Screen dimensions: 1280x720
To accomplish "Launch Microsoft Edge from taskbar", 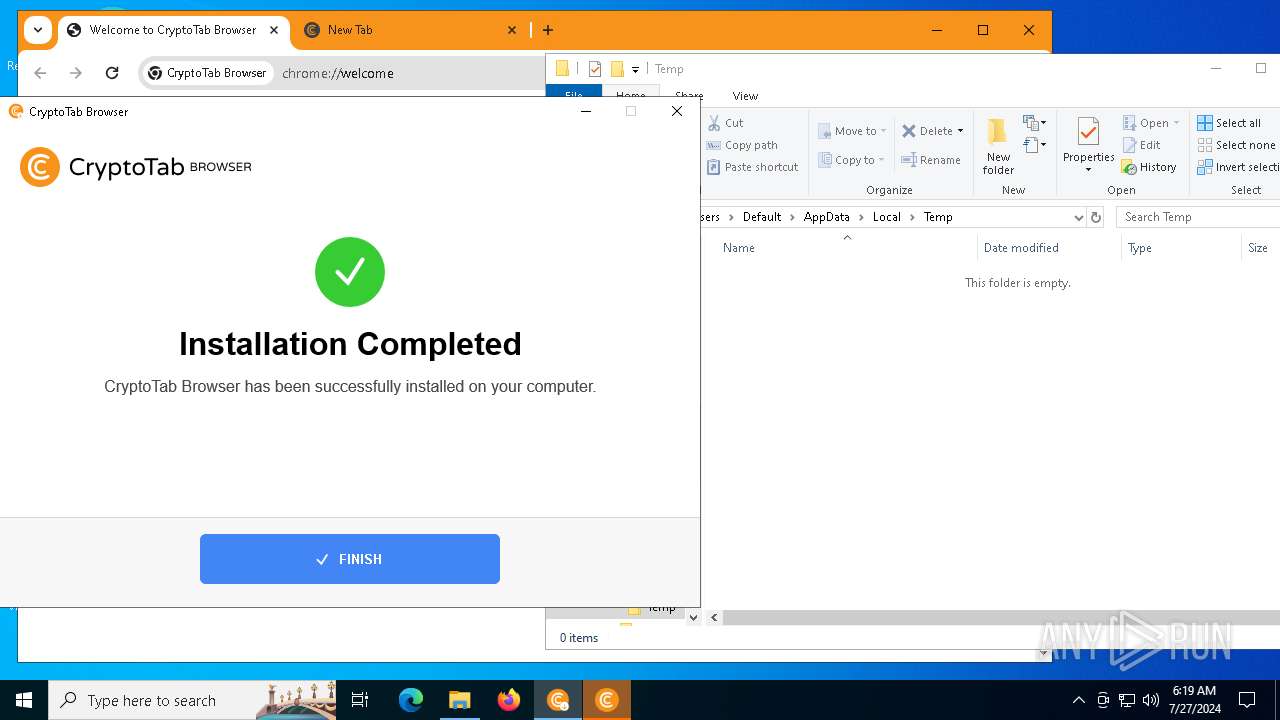I will coord(411,700).
